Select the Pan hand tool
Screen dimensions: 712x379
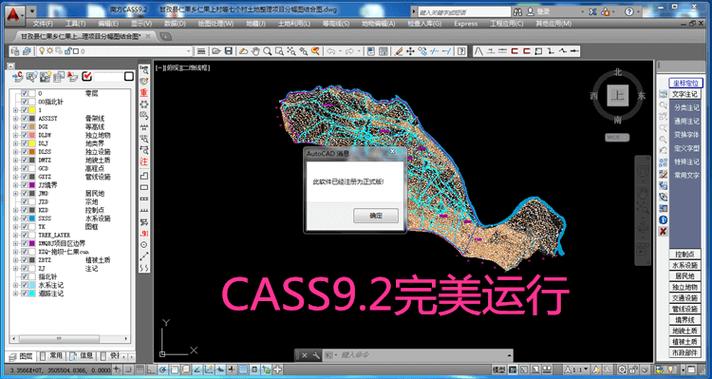tap(256, 51)
